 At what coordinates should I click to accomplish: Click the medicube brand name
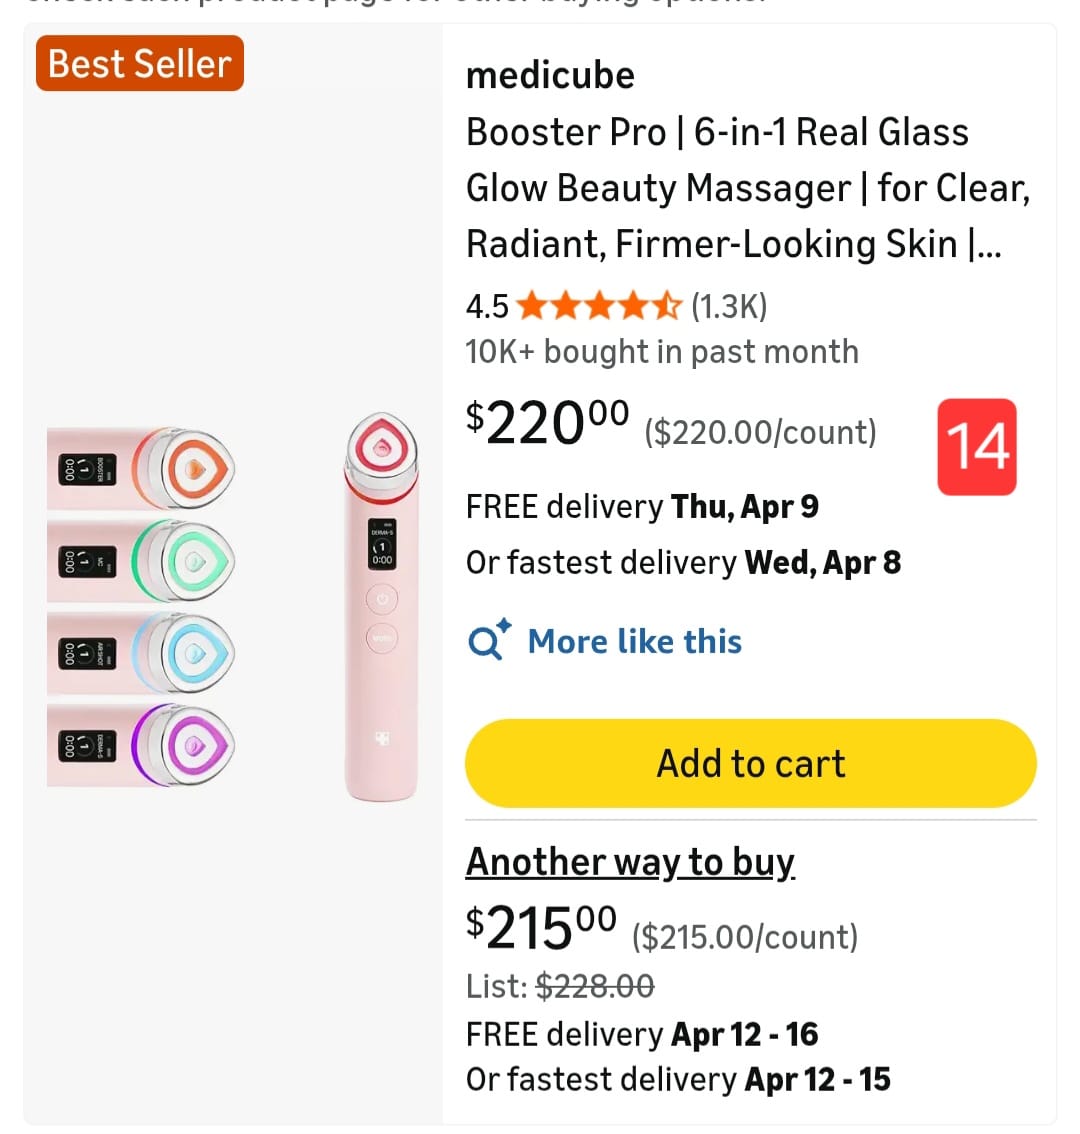click(550, 76)
